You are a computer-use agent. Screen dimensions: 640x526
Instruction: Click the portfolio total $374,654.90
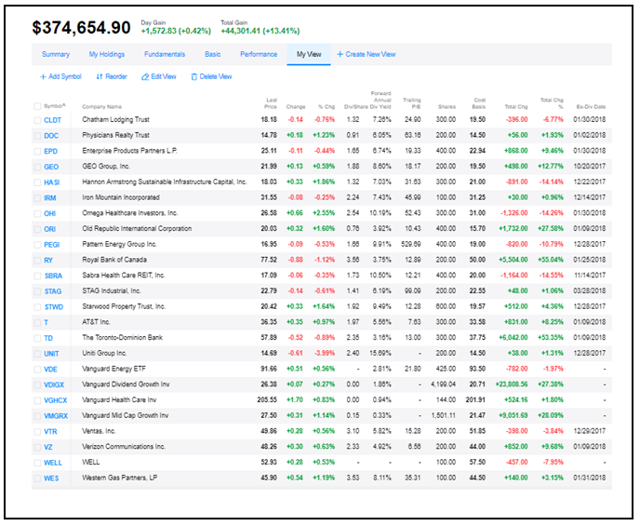(x=81, y=28)
